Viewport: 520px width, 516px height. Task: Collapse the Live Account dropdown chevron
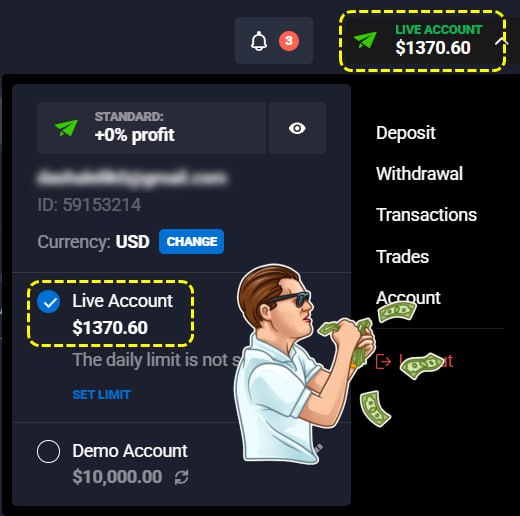click(501, 41)
